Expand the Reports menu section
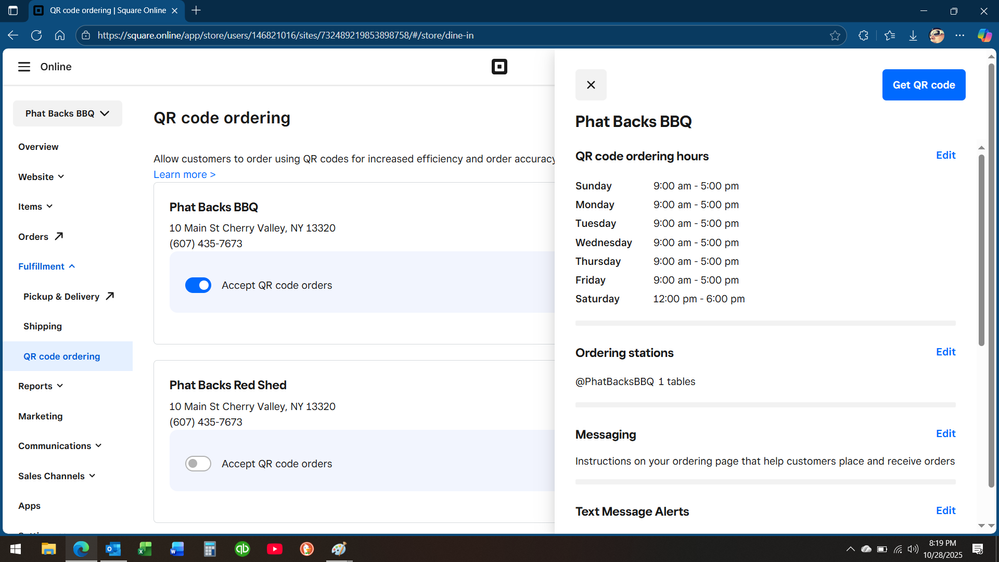 click(x=40, y=386)
